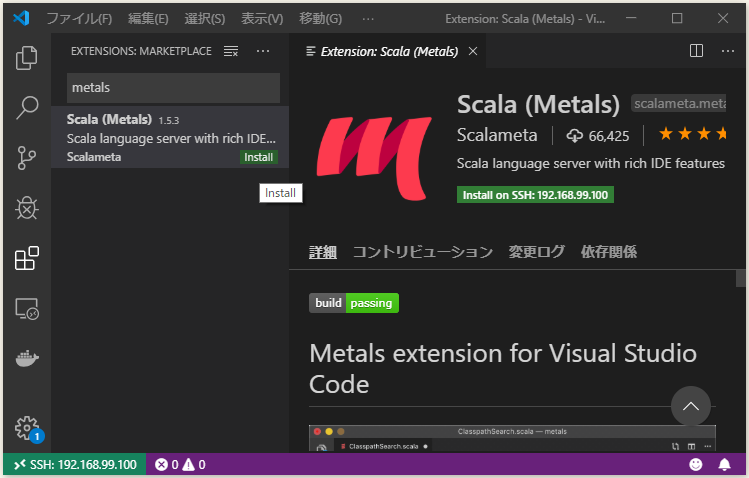Click description Scala language server with rich IDE features
The width and height of the screenshot is (749, 478).
(x=591, y=163)
